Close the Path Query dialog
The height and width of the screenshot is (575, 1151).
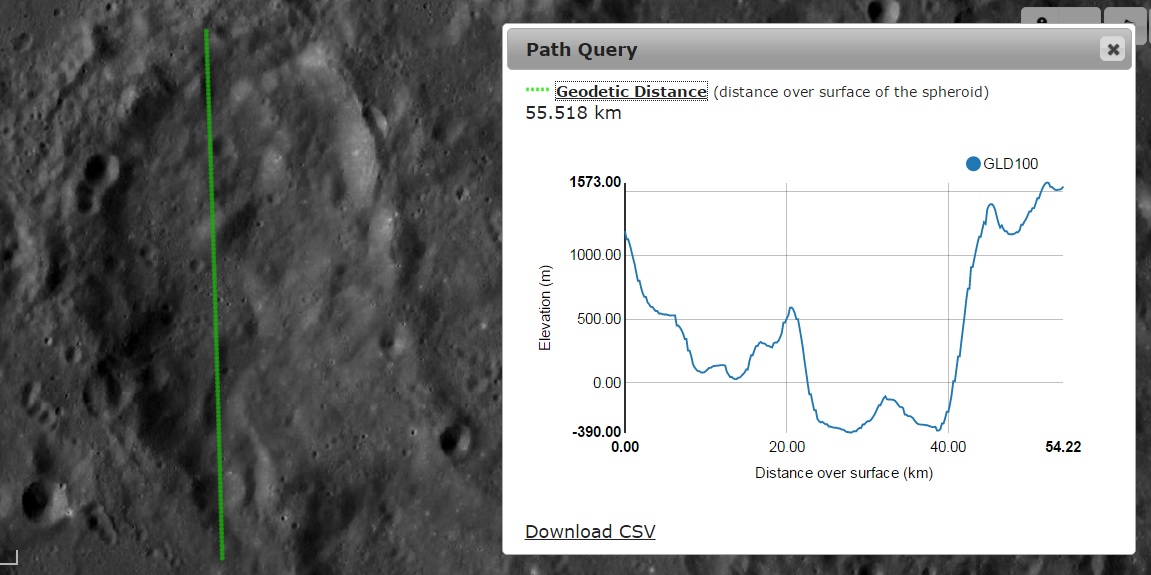(1113, 50)
